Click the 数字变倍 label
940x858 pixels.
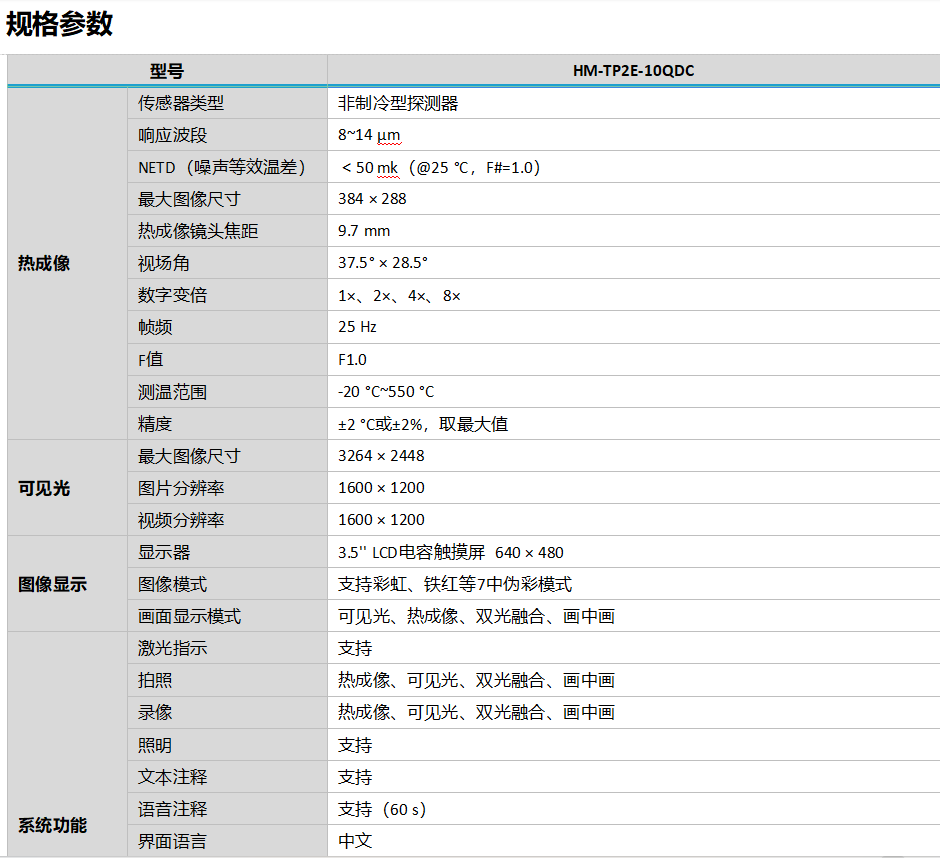tap(173, 295)
